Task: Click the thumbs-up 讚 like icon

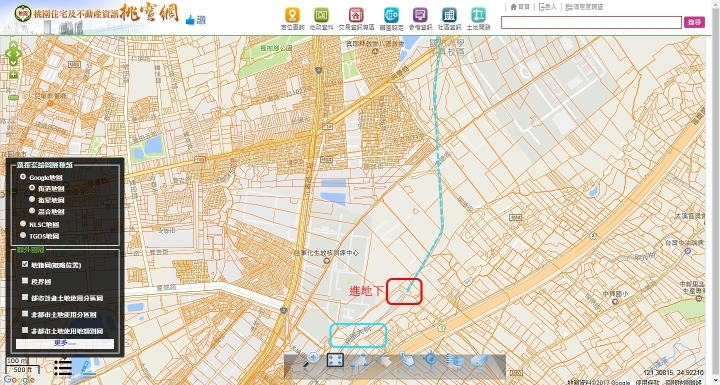Action: [x=196, y=20]
